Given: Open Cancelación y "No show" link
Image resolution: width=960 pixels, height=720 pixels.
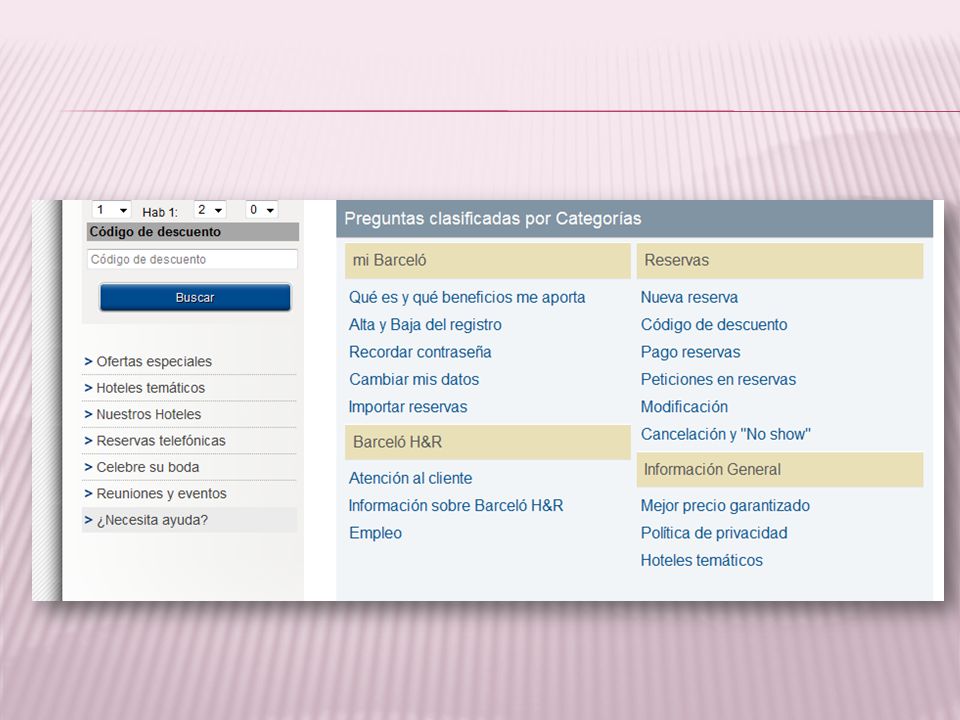Looking at the screenshot, I should [x=726, y=434].
